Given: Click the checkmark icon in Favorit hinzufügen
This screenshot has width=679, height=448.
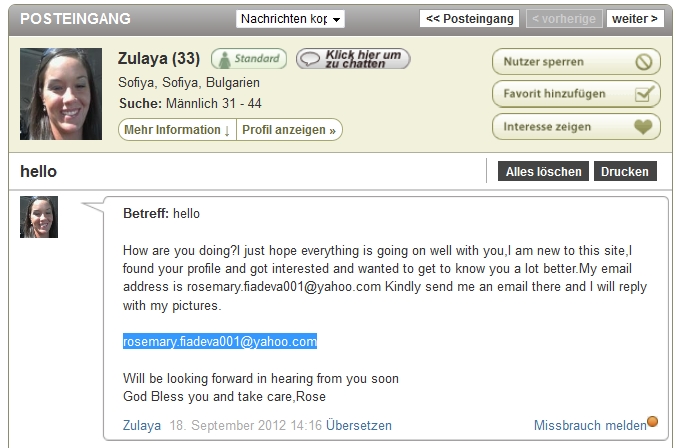Looking at the screenshot, I should tap(644, 94).
